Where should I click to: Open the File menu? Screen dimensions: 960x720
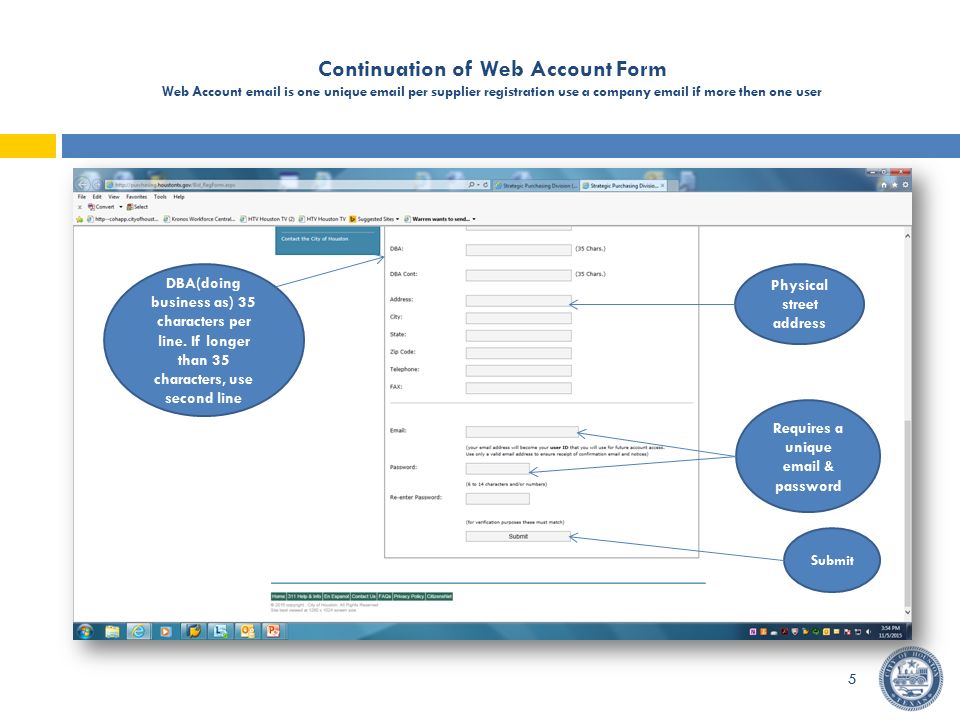click(x=81, y=197)
